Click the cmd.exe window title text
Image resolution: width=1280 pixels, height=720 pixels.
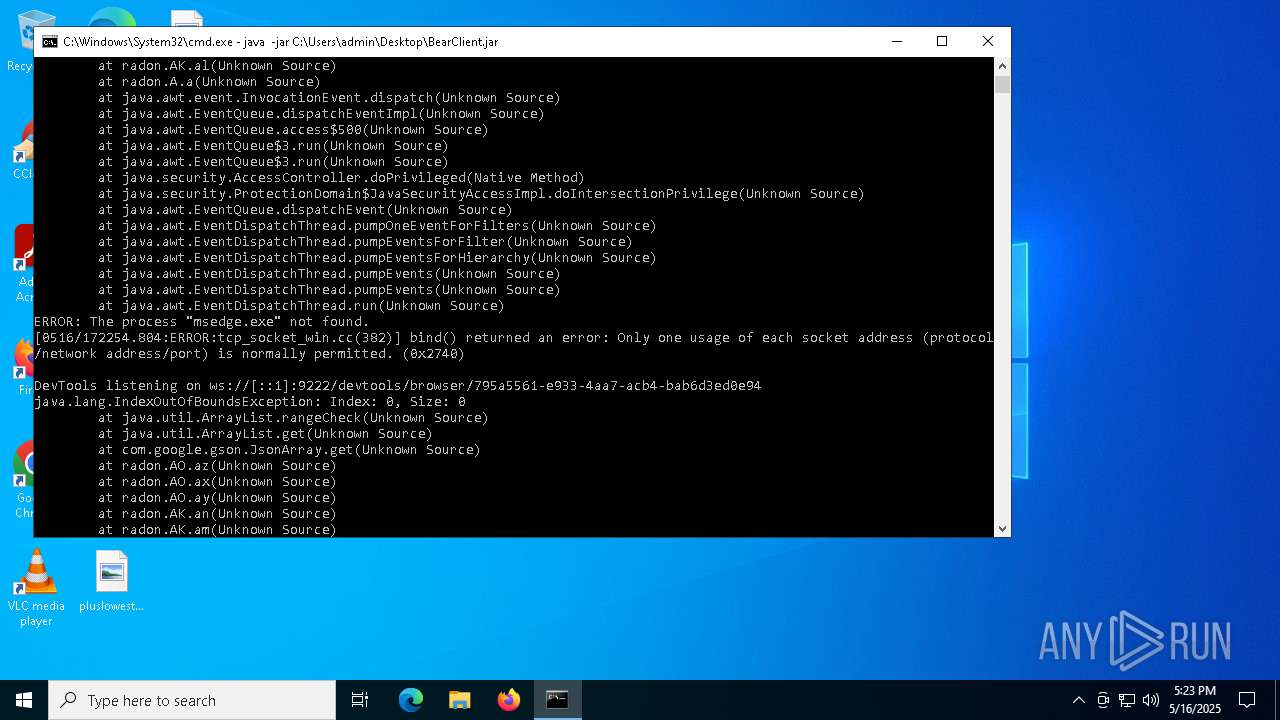(280, 42)
